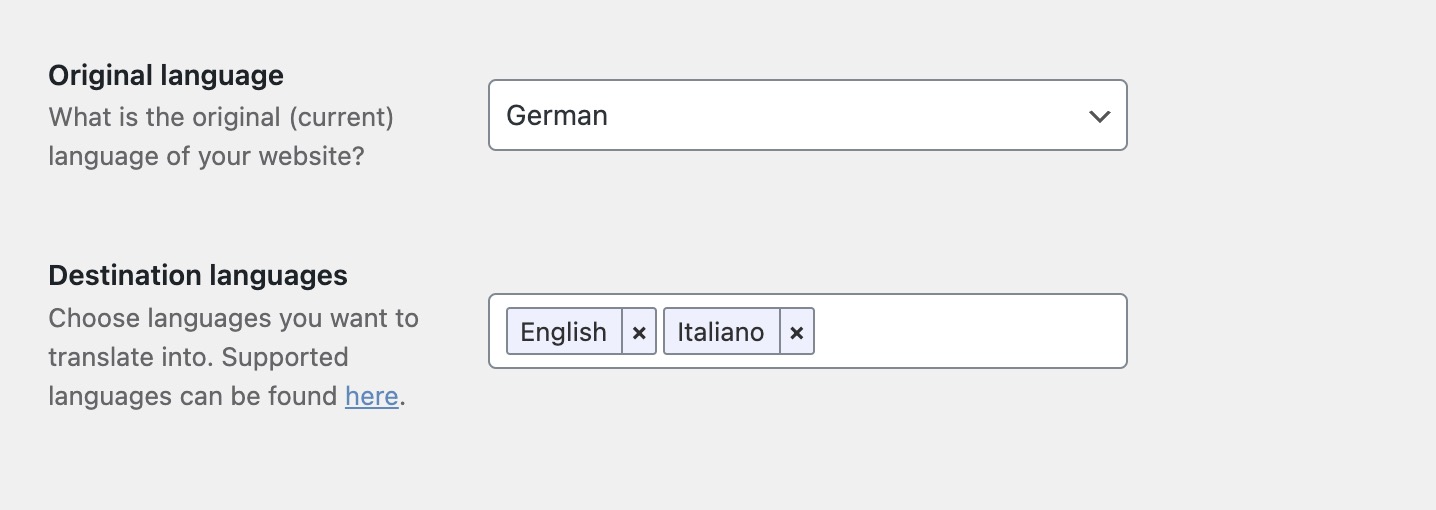Click empty space in Destination languages field
1436x510 pixels.
970,332
